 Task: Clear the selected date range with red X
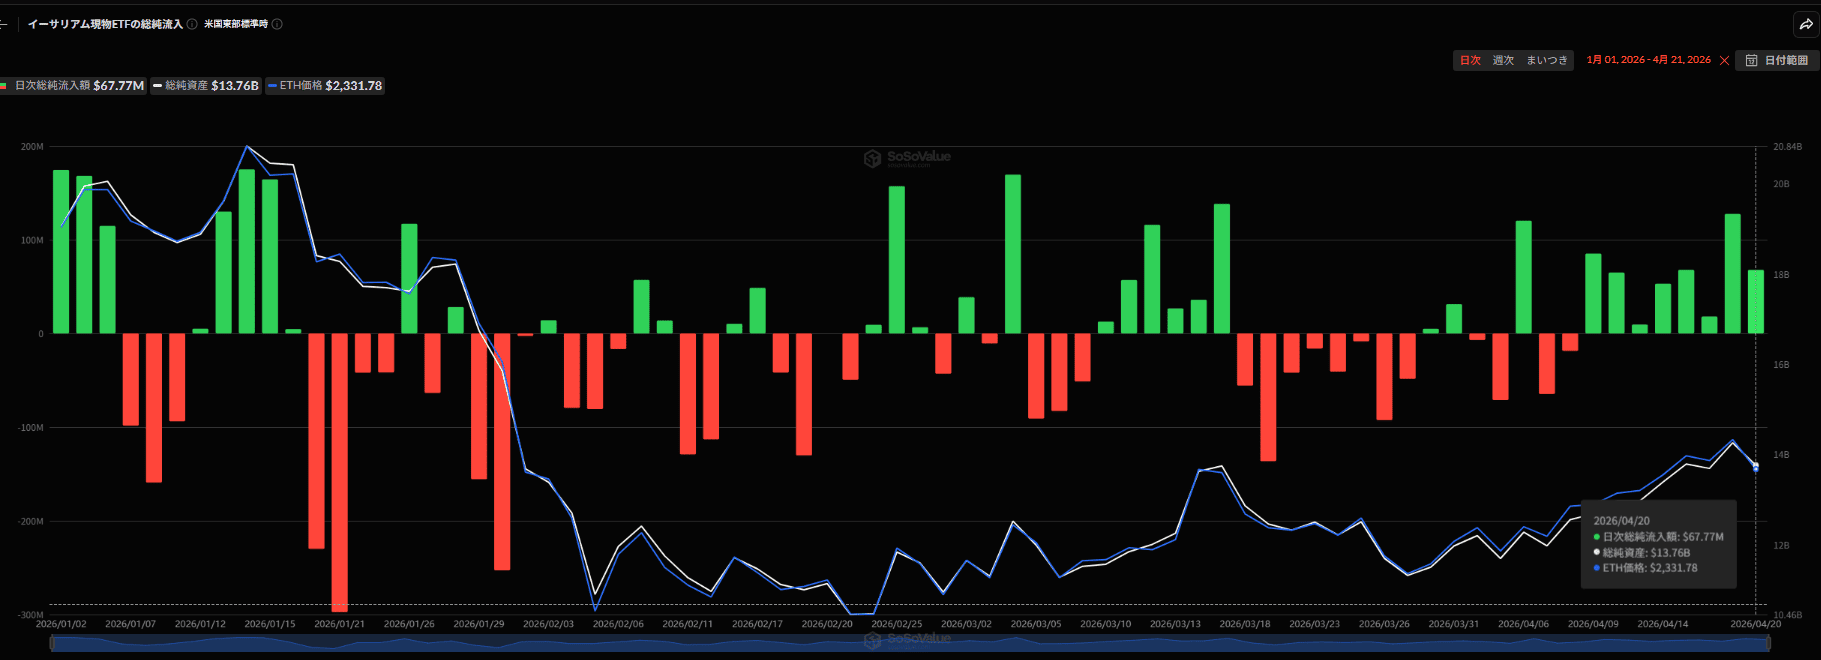click(1724, 61)
